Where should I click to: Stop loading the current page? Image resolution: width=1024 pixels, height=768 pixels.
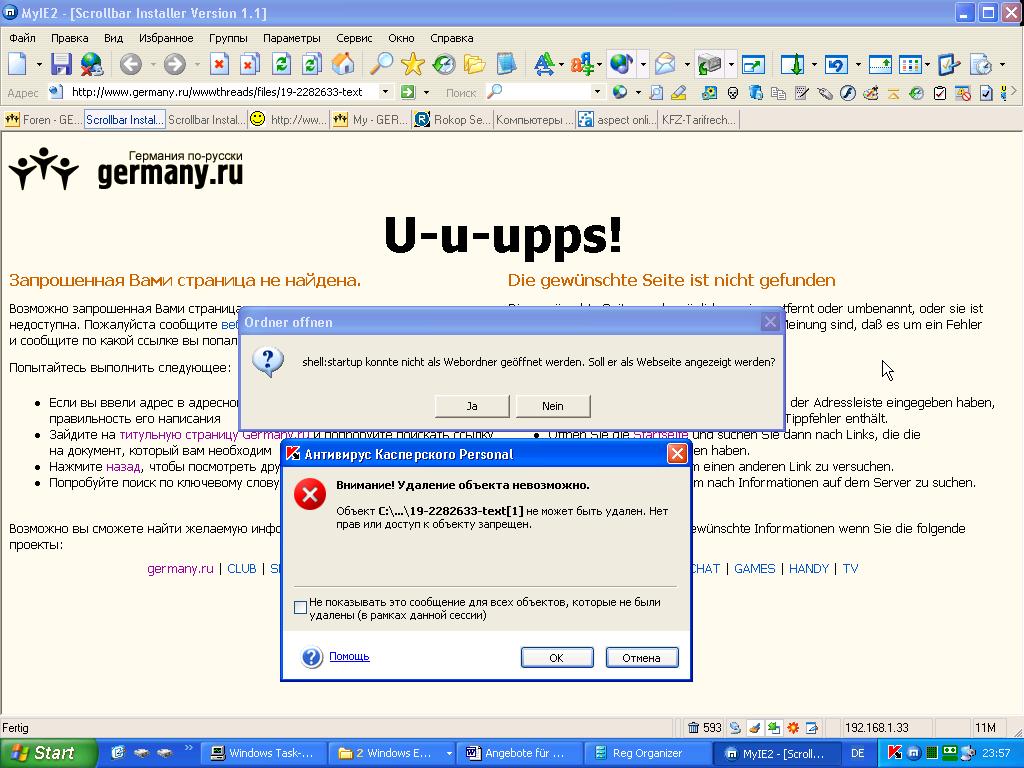click(x=219, y=64)
